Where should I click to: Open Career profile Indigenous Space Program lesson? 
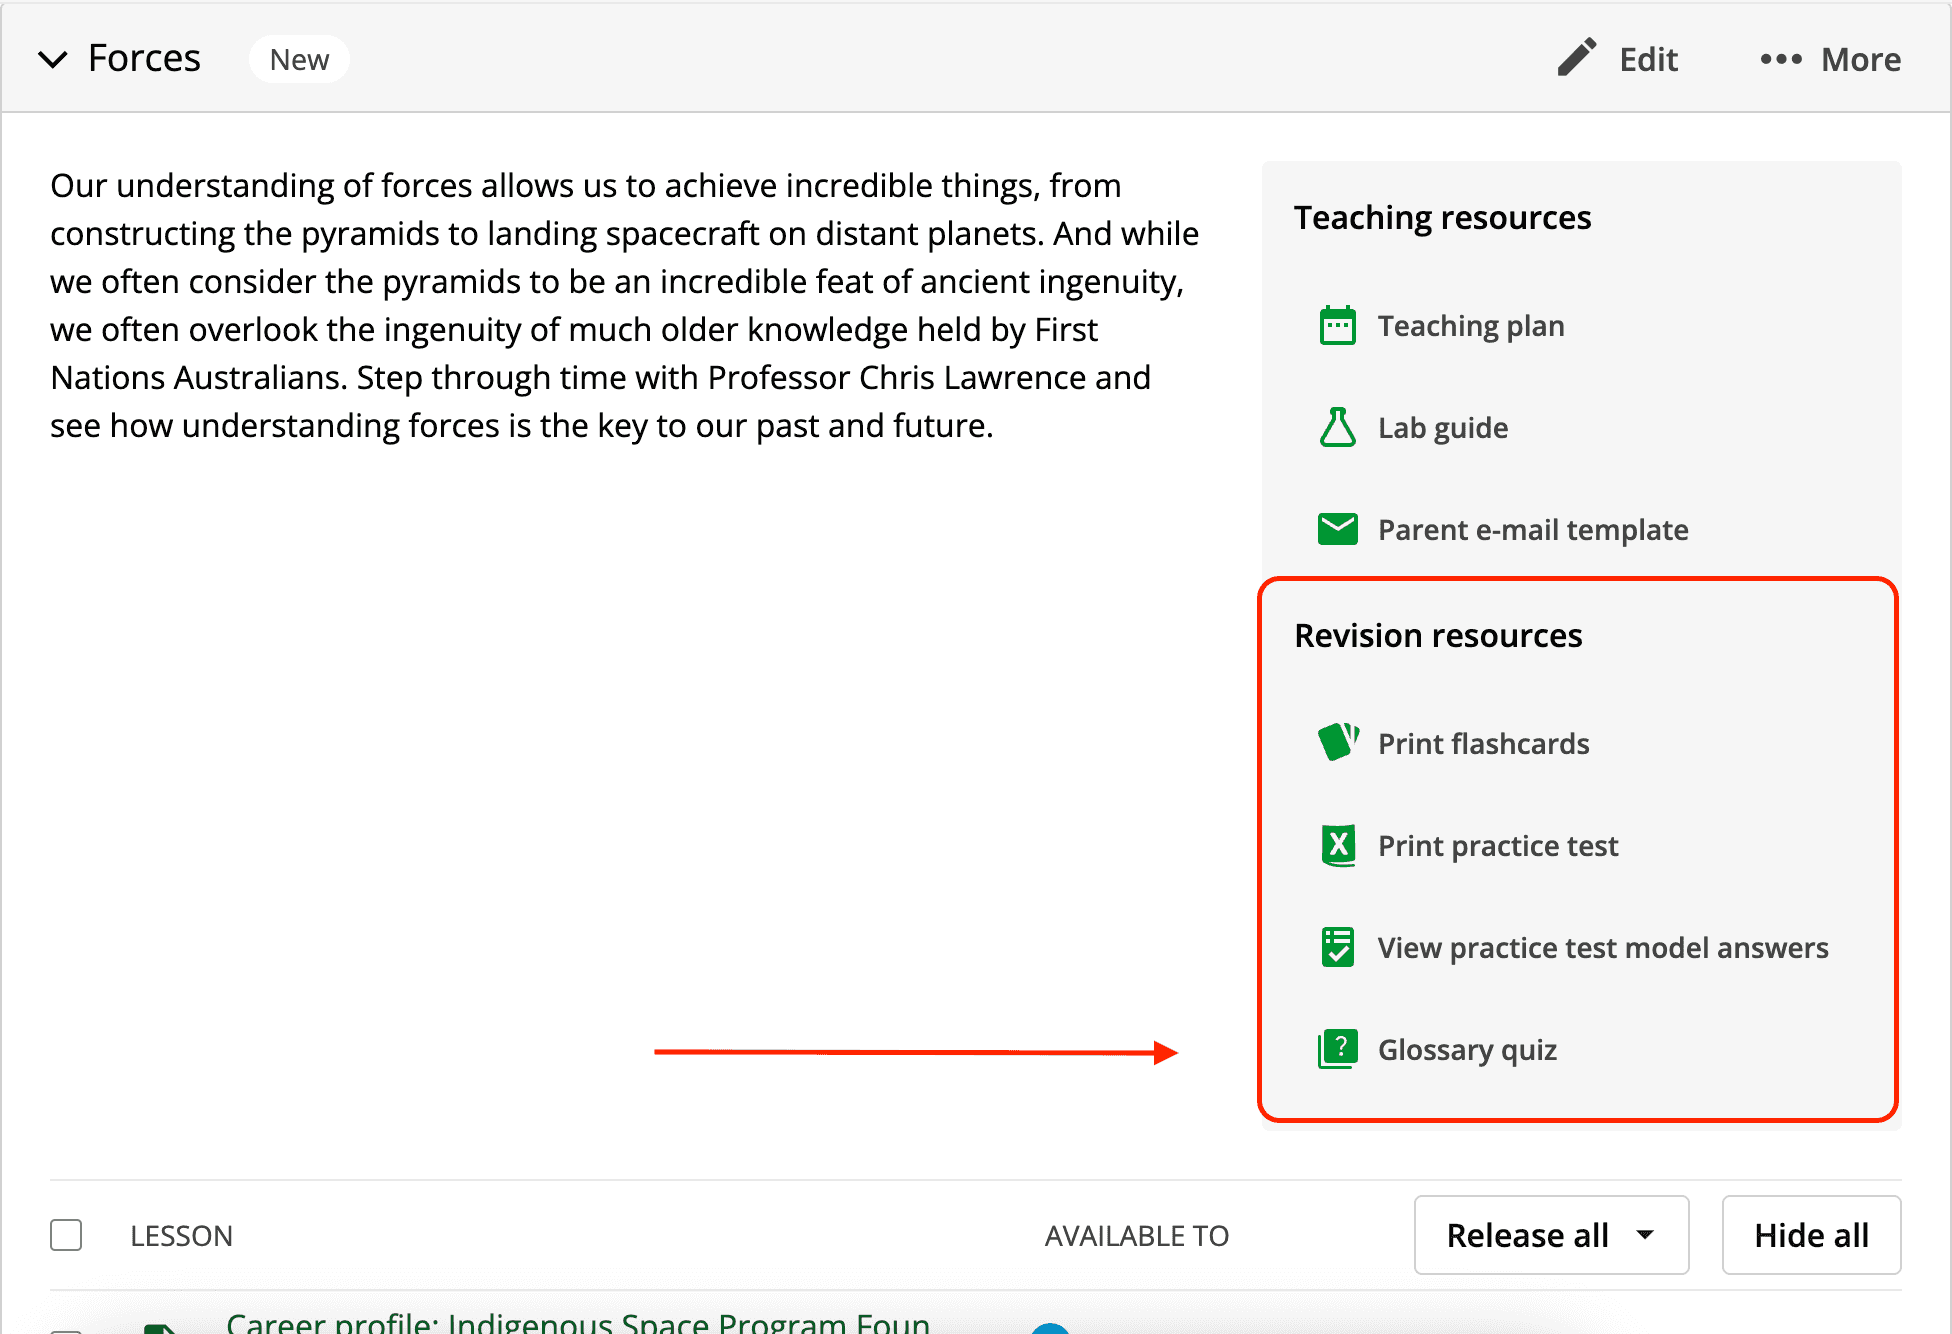pyautogui.click(x=578, y=1322)
